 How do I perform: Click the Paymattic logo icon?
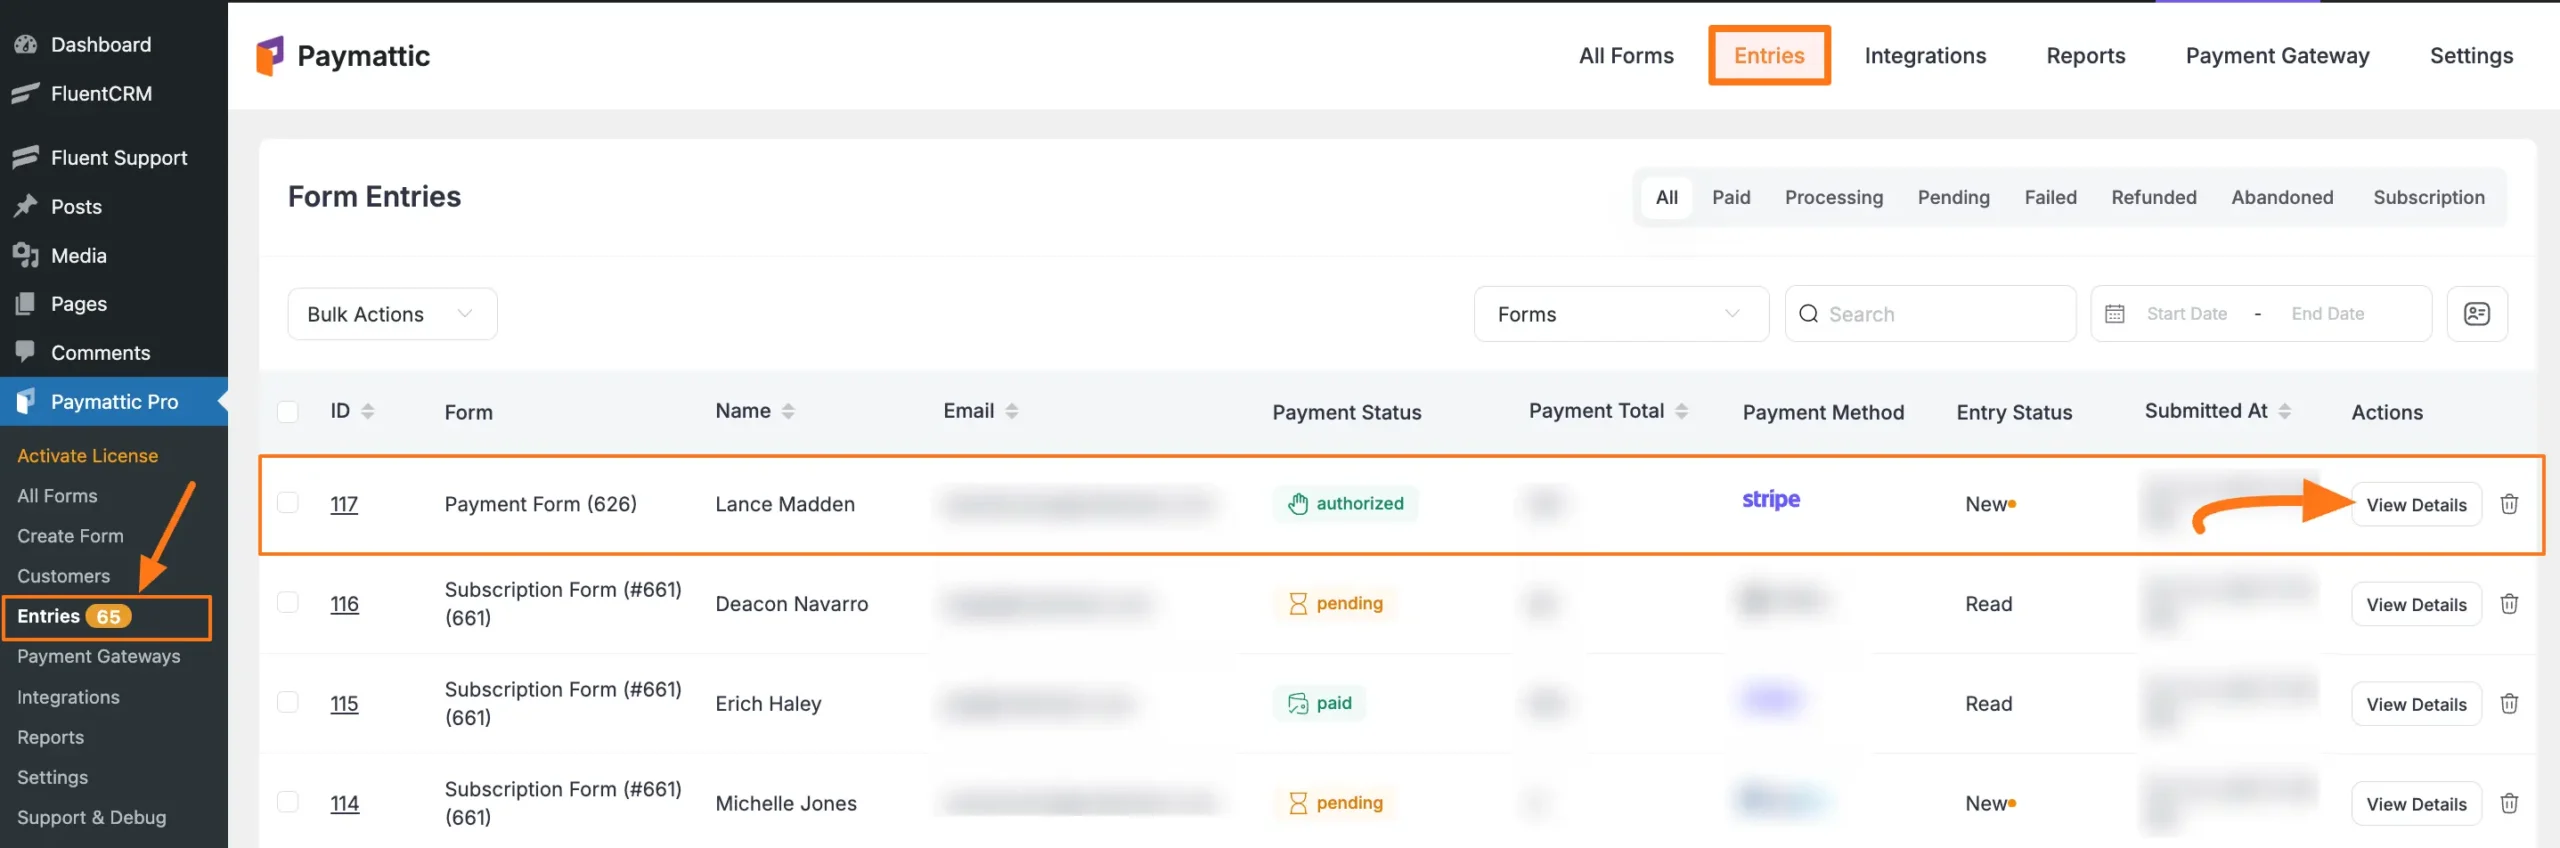tap(270, 55)
